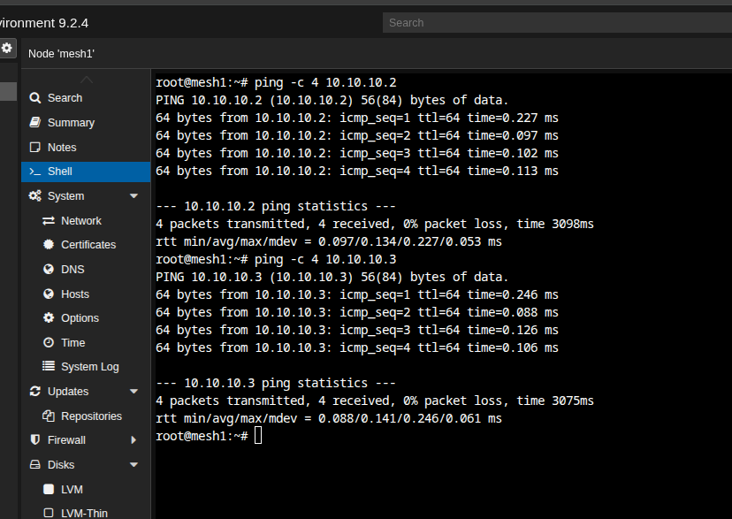The width and height of the screenshot is (732, 519).
Task: Click the line ending "time 3098ms"
Action: (374, 224)
